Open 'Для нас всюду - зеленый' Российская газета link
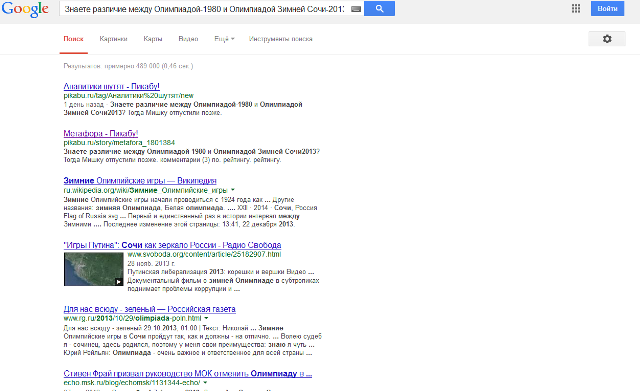Viewport: 640px width, 391px height. [149, 309]
